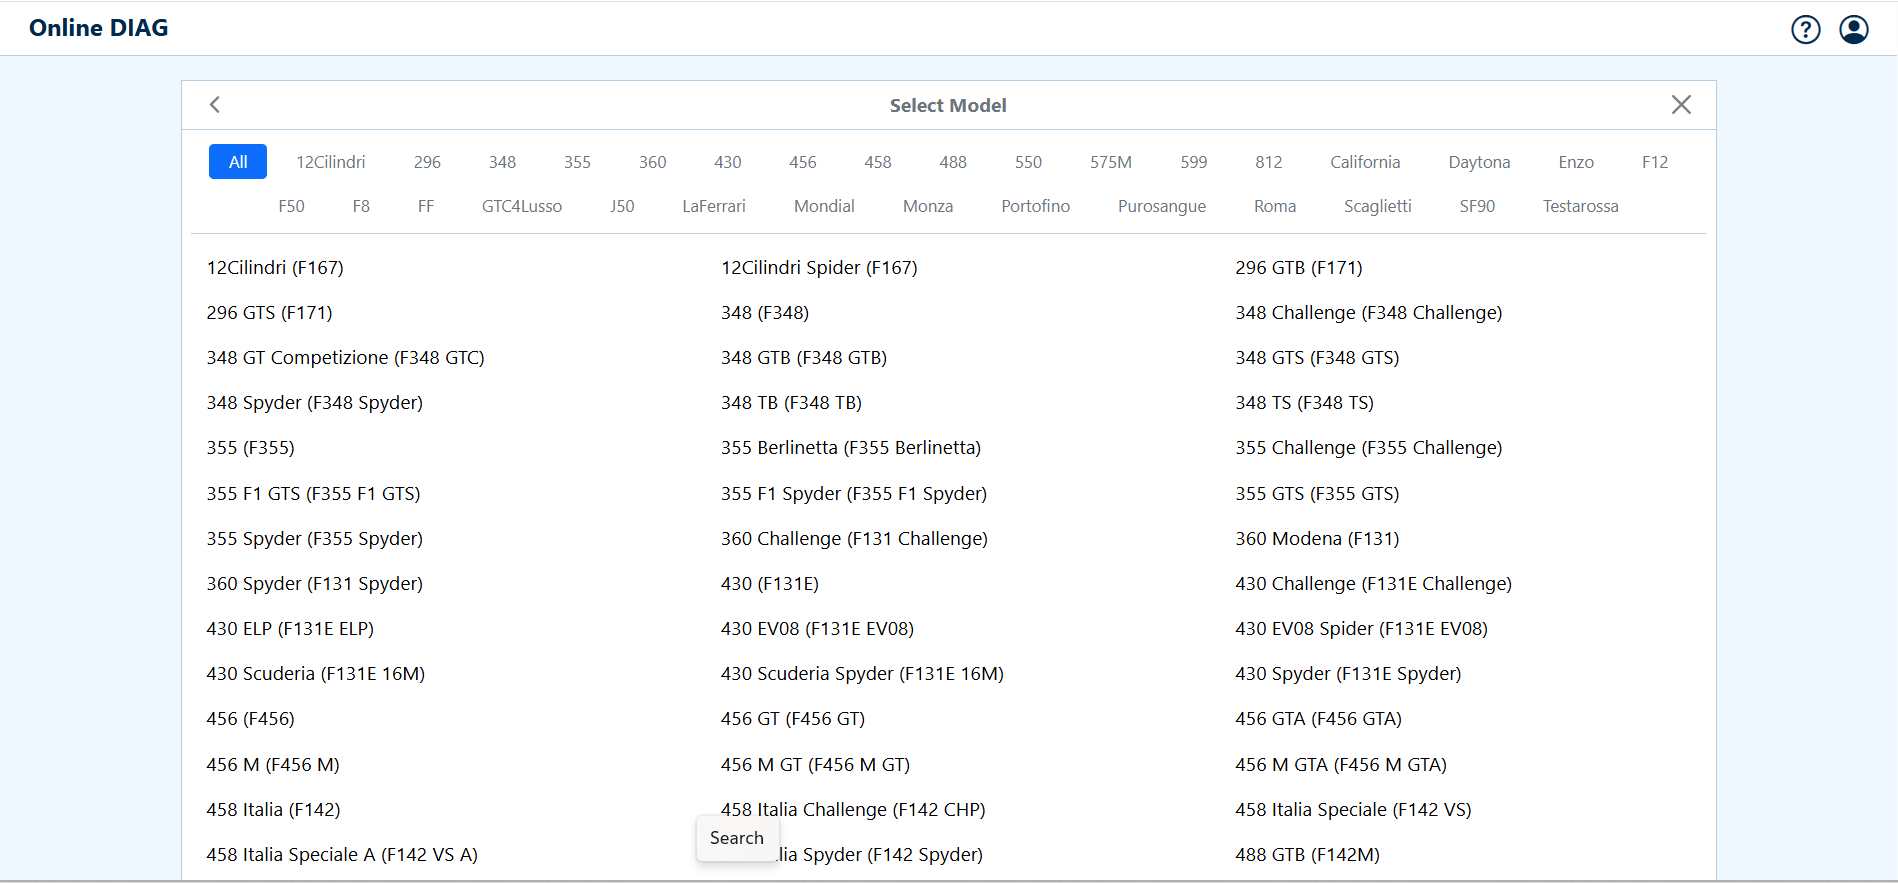Select the 296 GTB (F171) model

click(1298, 268)
